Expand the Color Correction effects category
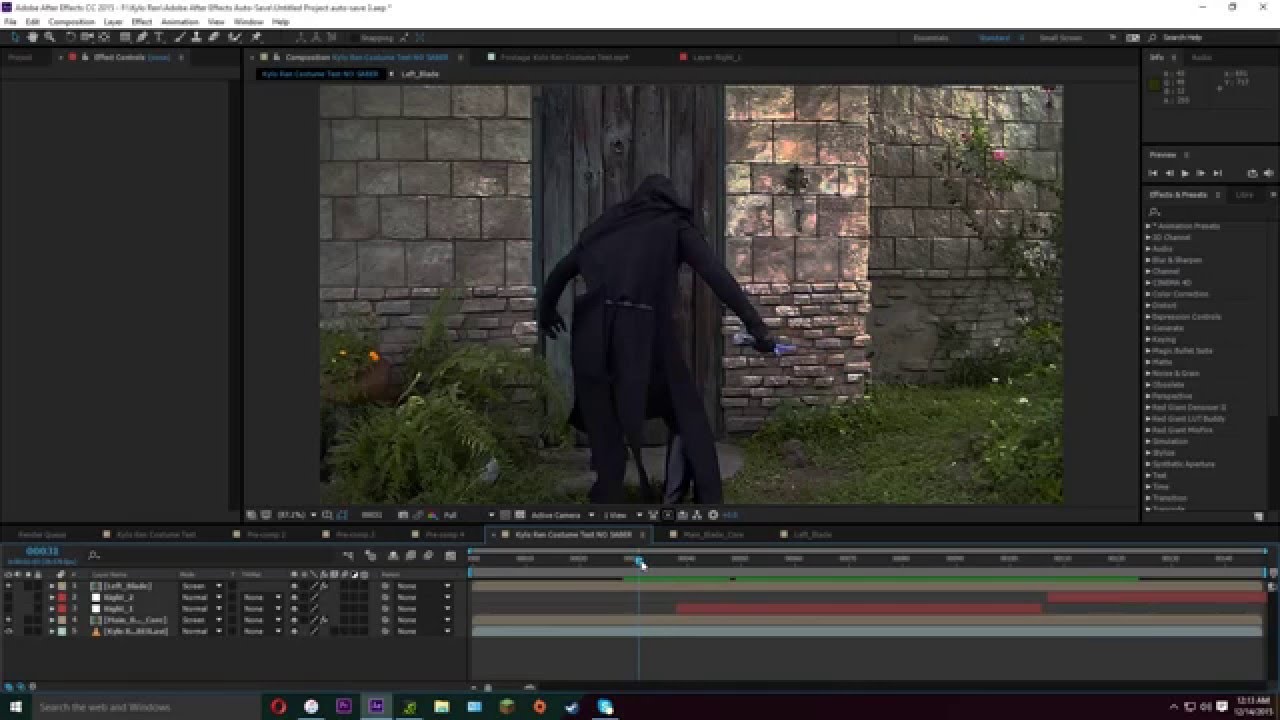 click(1148, 294)
